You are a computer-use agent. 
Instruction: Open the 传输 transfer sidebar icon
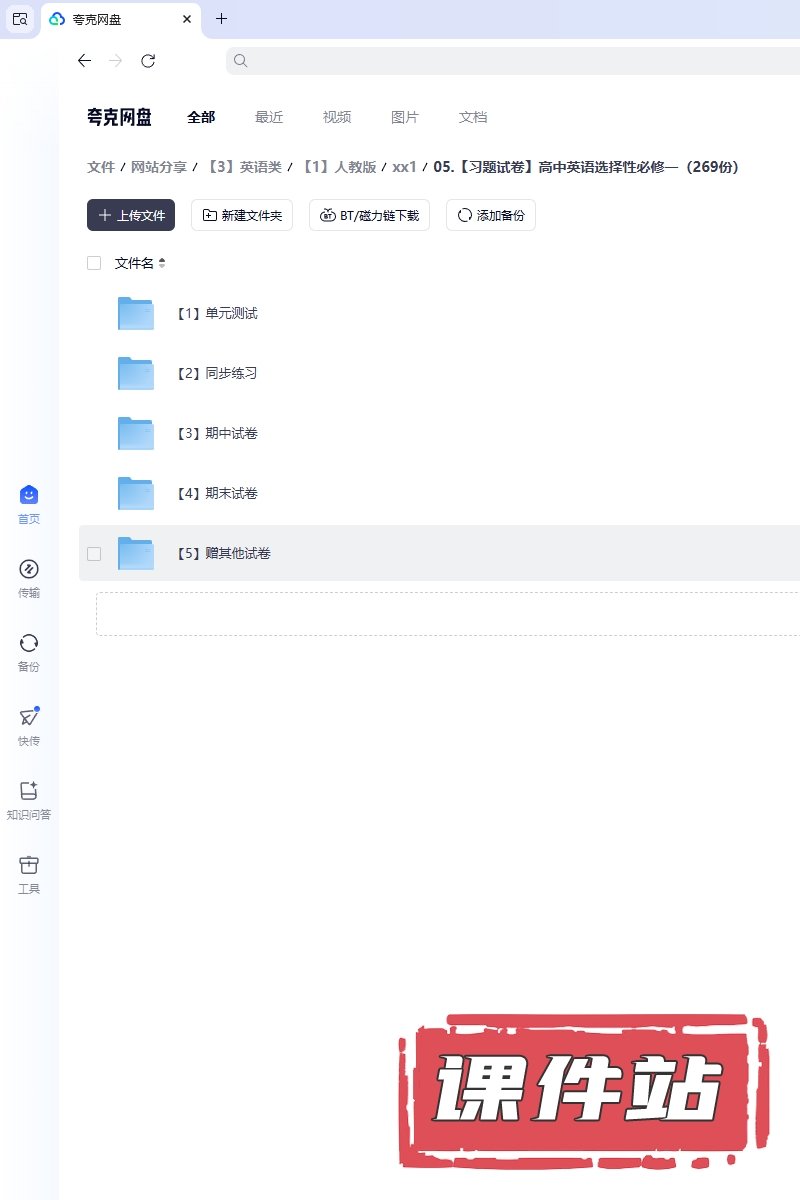click(x=29, y=570)
